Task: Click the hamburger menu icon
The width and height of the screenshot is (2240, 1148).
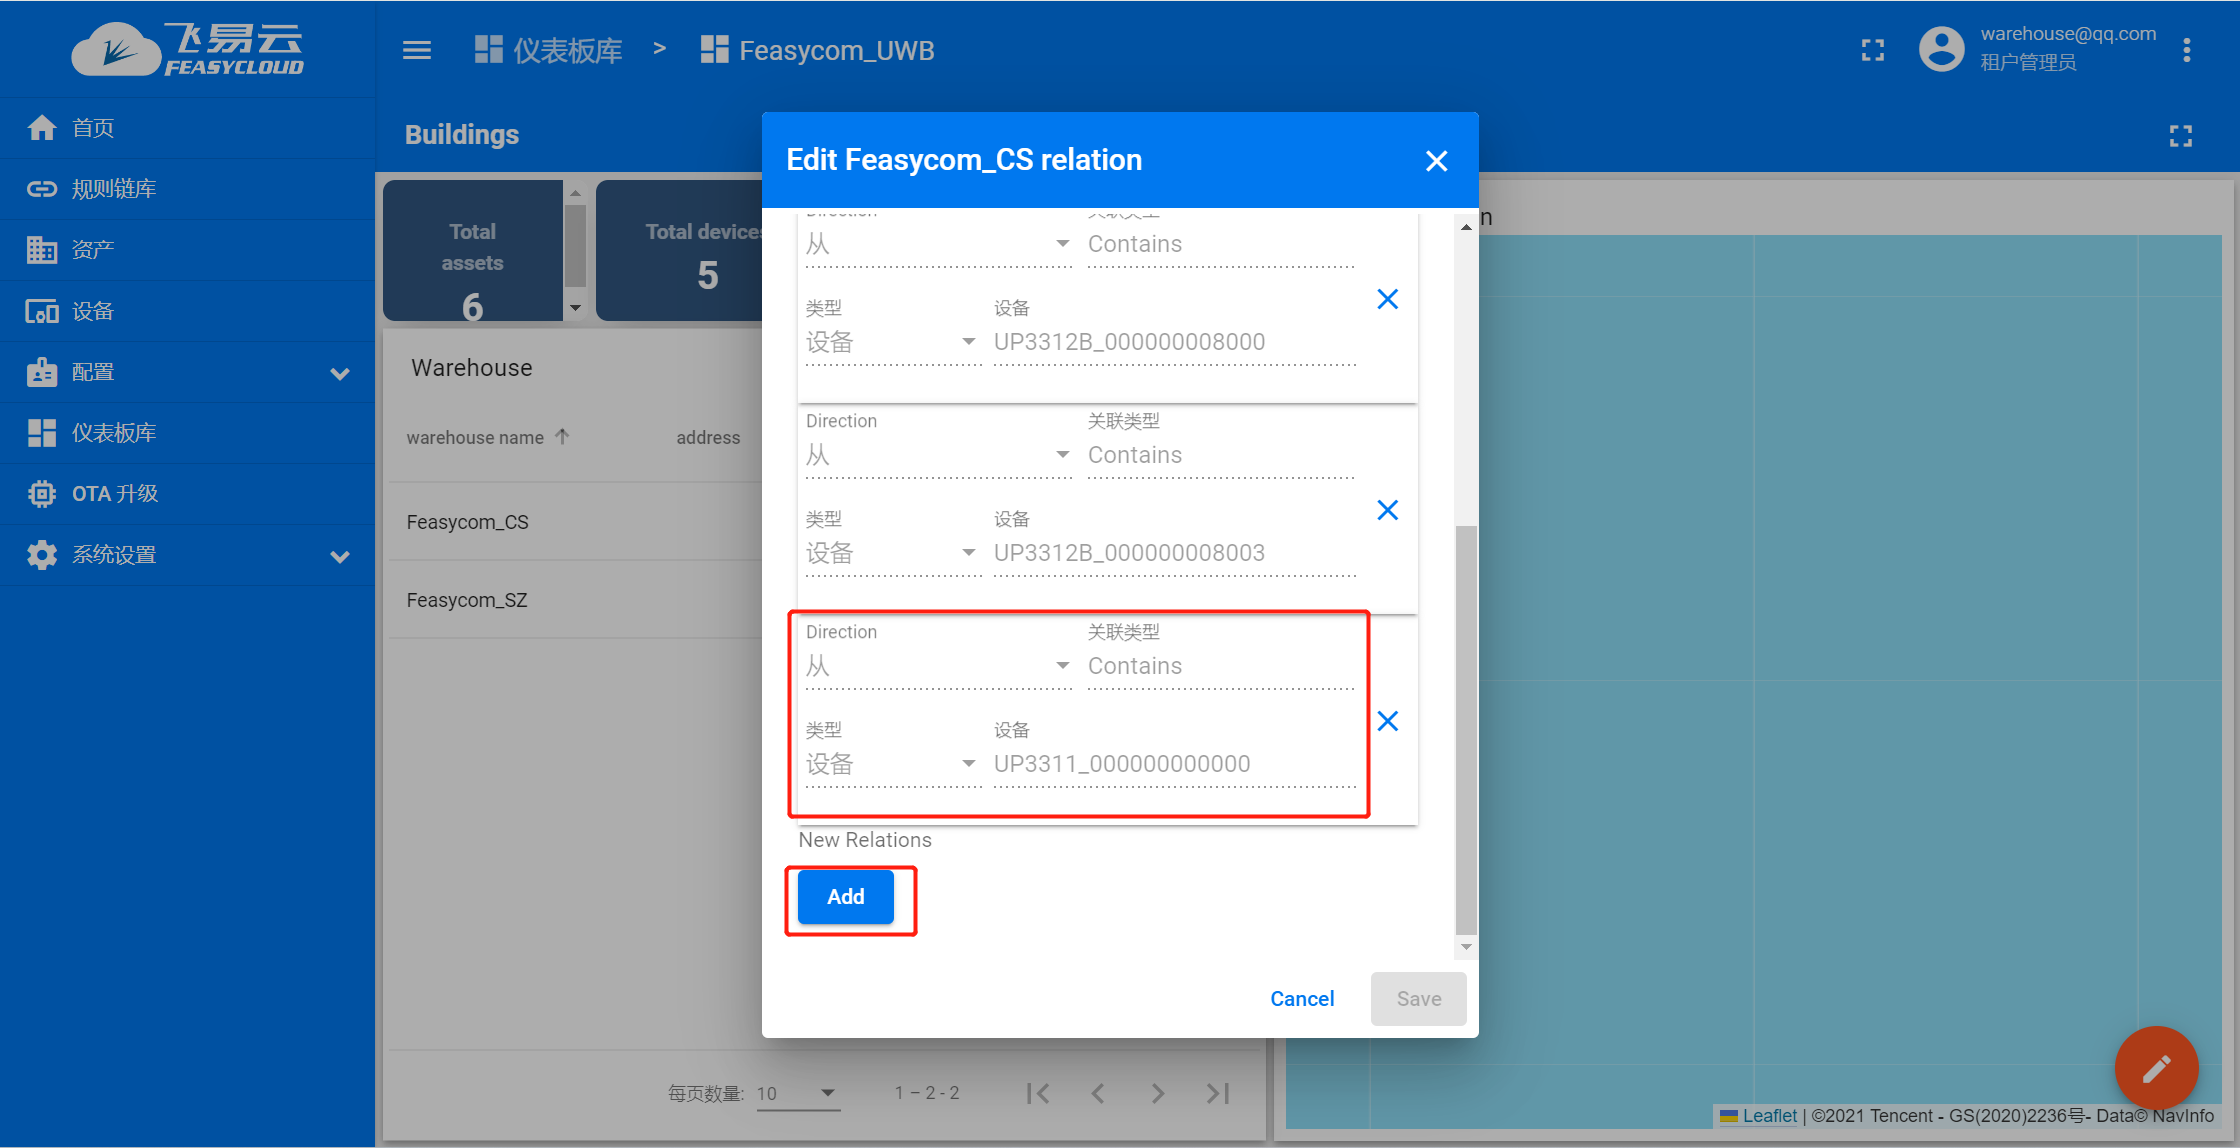Action: (417, 50)
